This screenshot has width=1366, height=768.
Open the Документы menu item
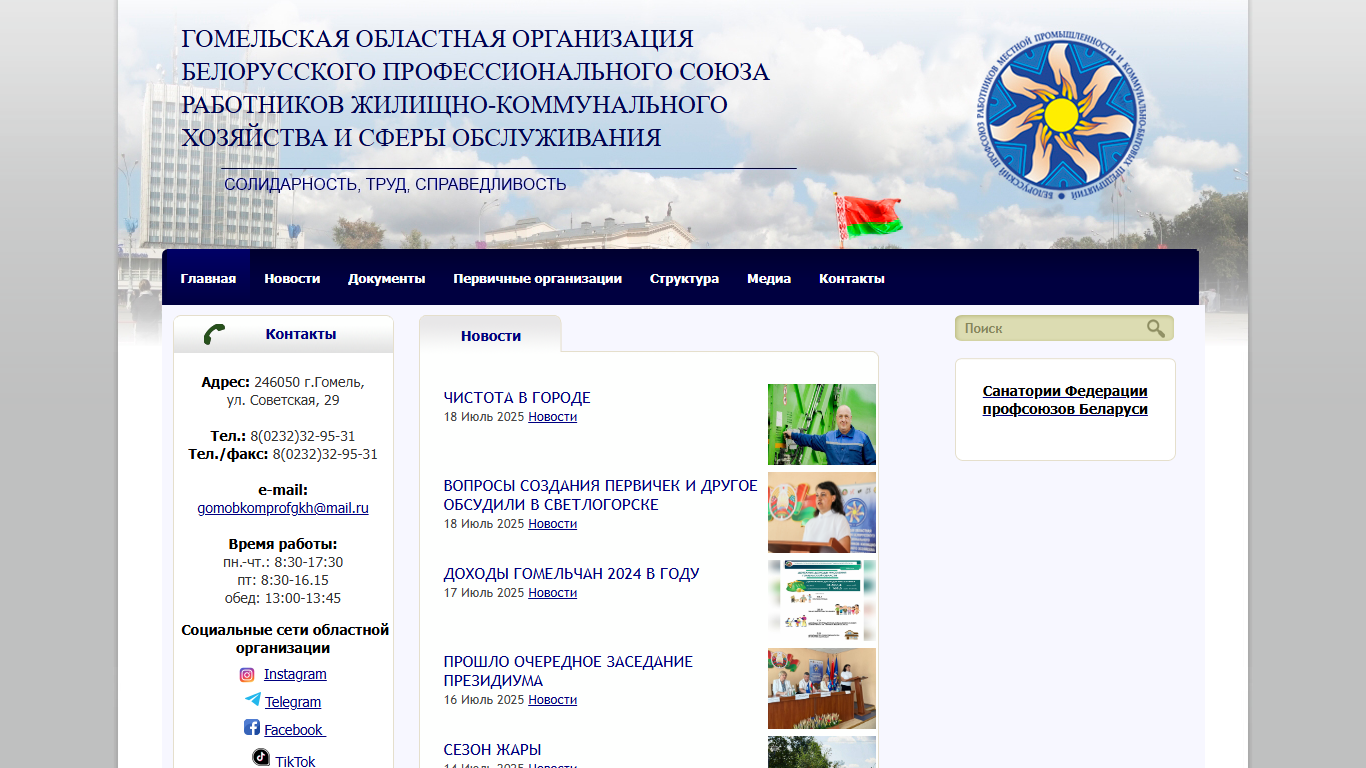tap(386, 278)
